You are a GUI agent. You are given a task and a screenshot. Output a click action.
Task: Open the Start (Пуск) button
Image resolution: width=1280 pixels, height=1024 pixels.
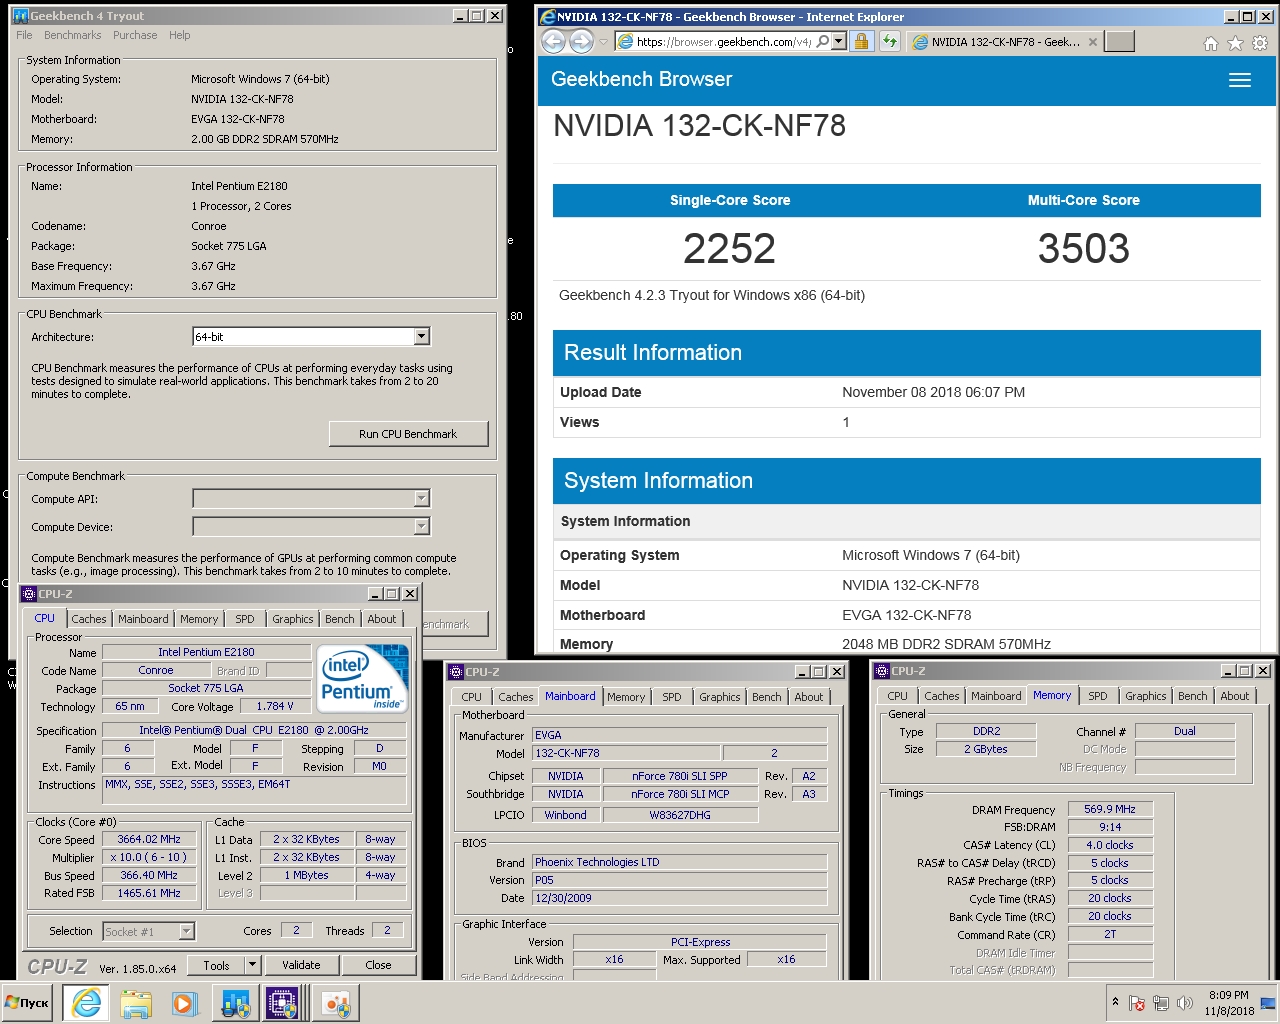(27, 1003)
